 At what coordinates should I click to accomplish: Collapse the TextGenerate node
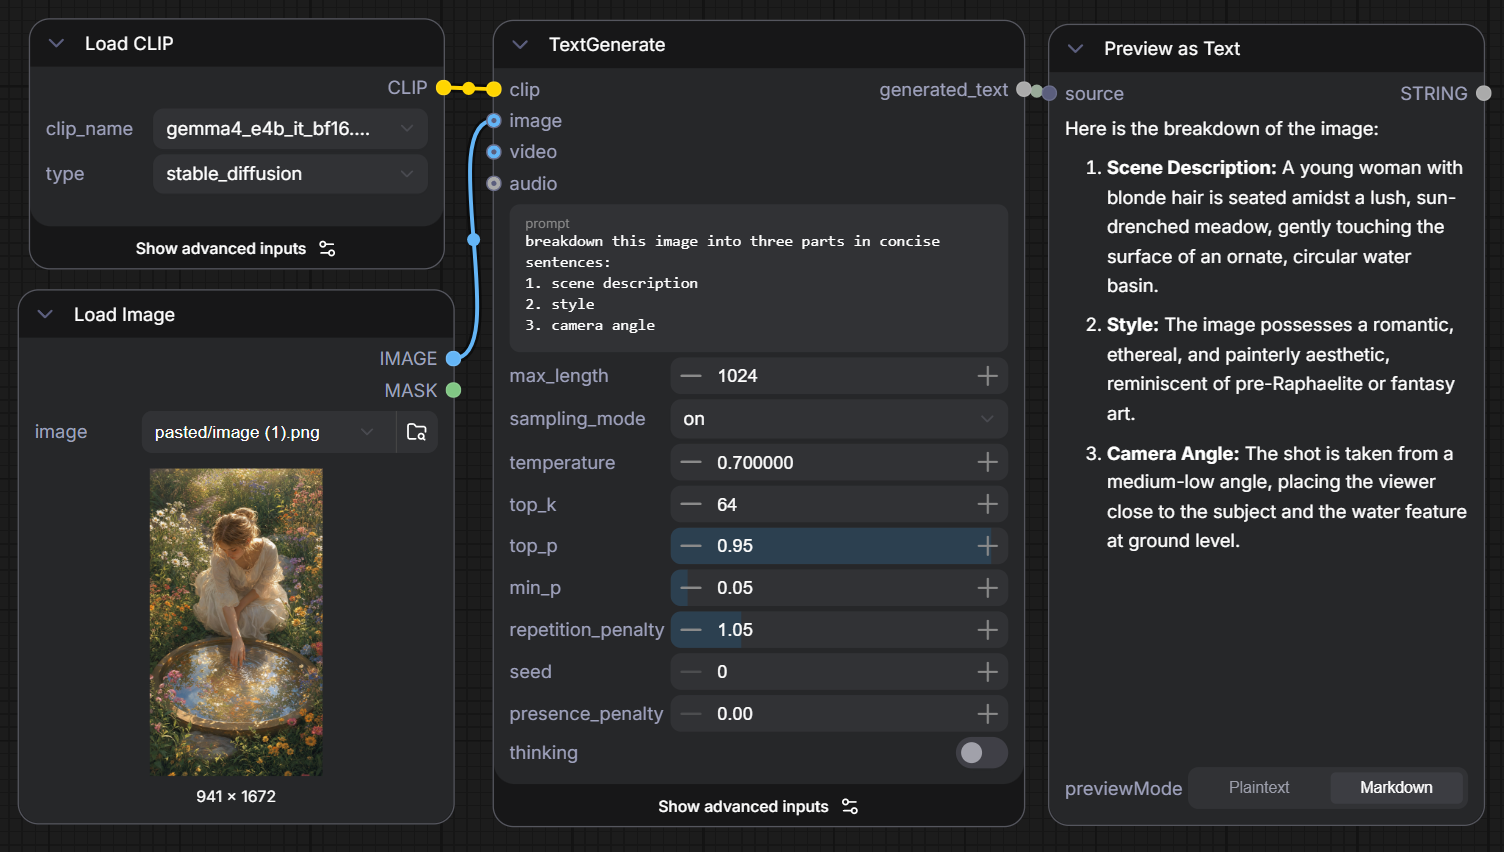[520, 45]
